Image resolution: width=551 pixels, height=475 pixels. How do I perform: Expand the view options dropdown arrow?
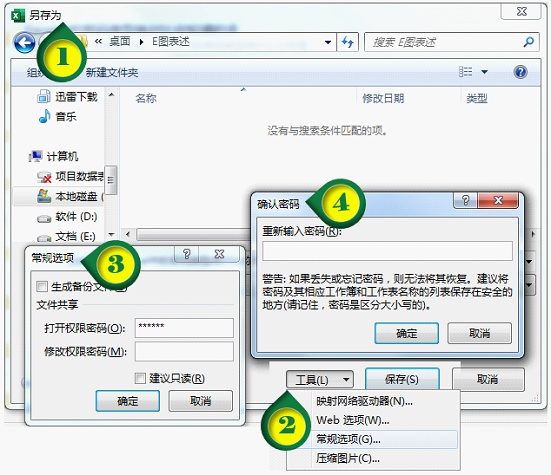[x=484, y=72]
